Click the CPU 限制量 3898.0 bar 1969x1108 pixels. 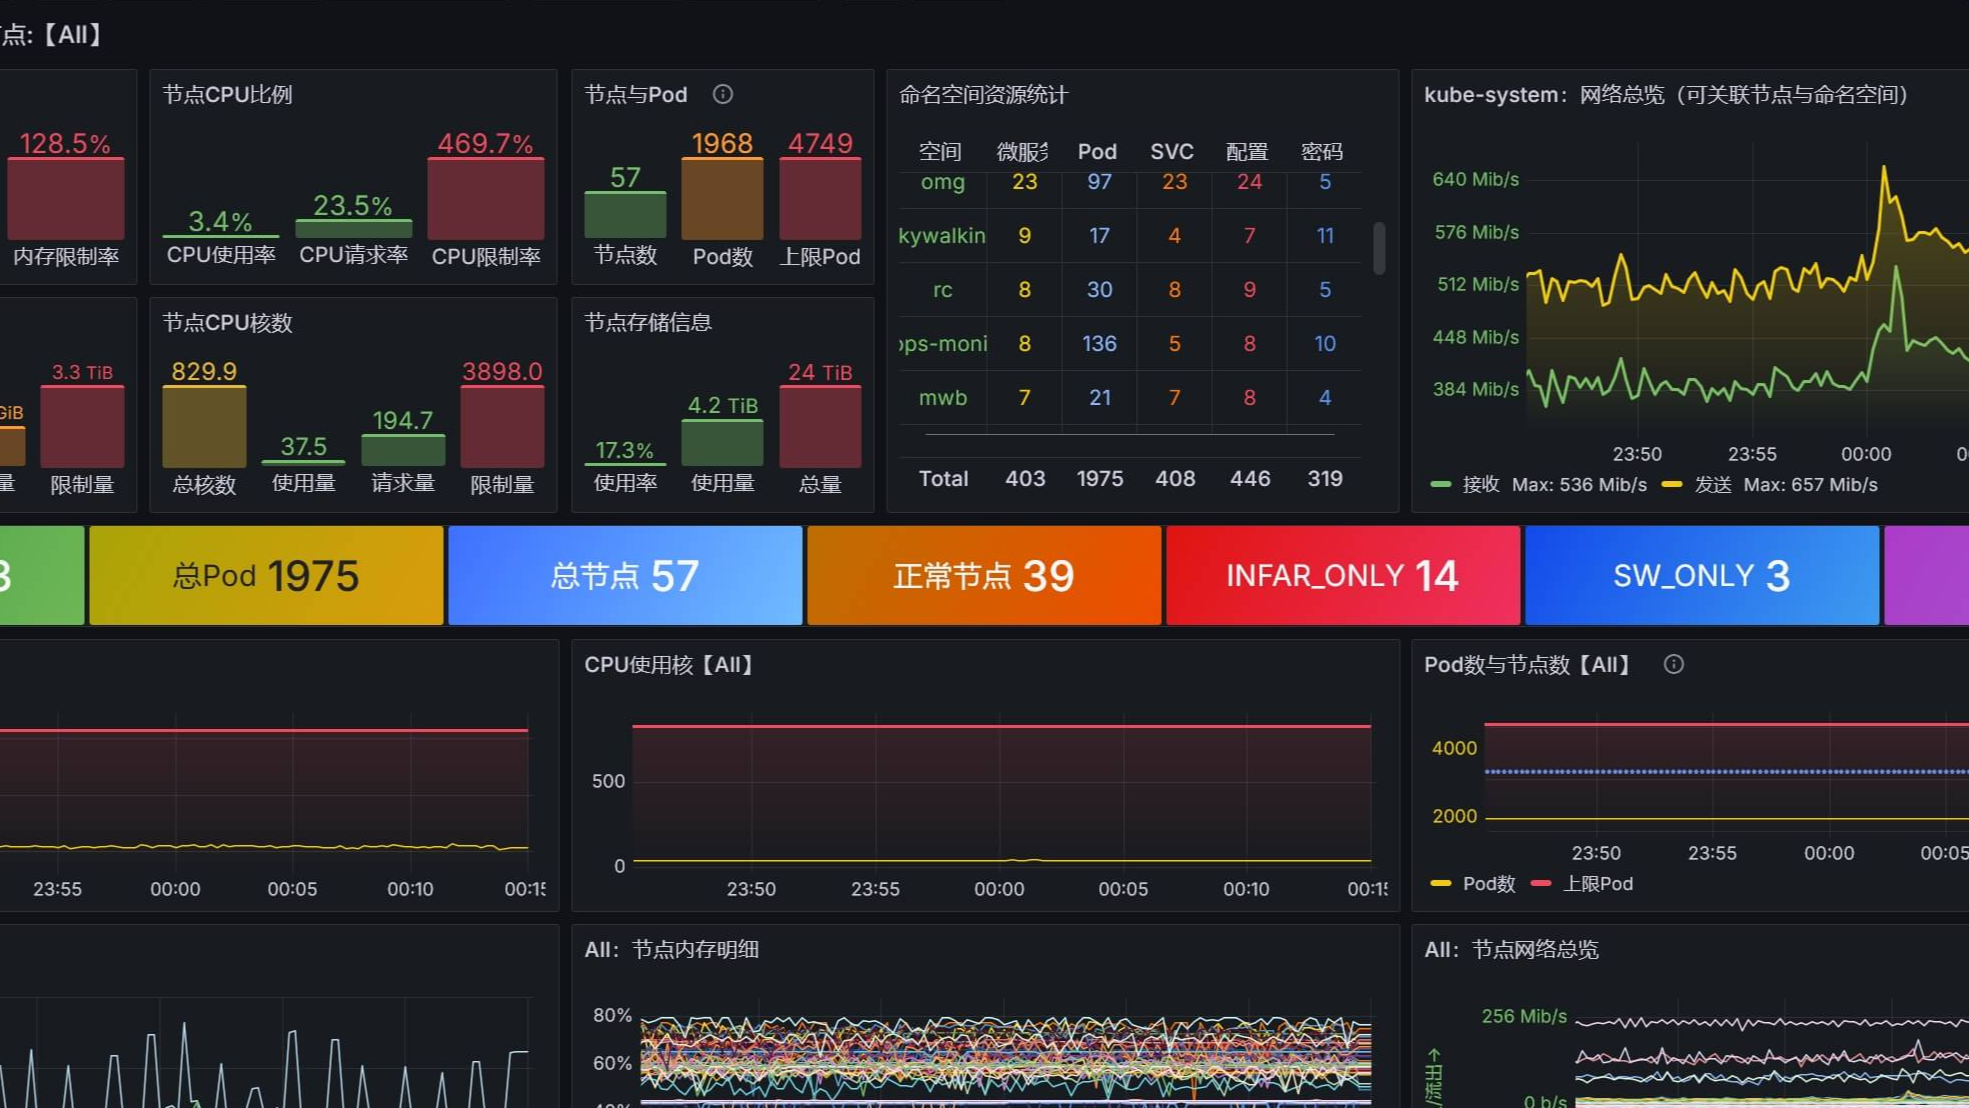[x=502, y=426]
